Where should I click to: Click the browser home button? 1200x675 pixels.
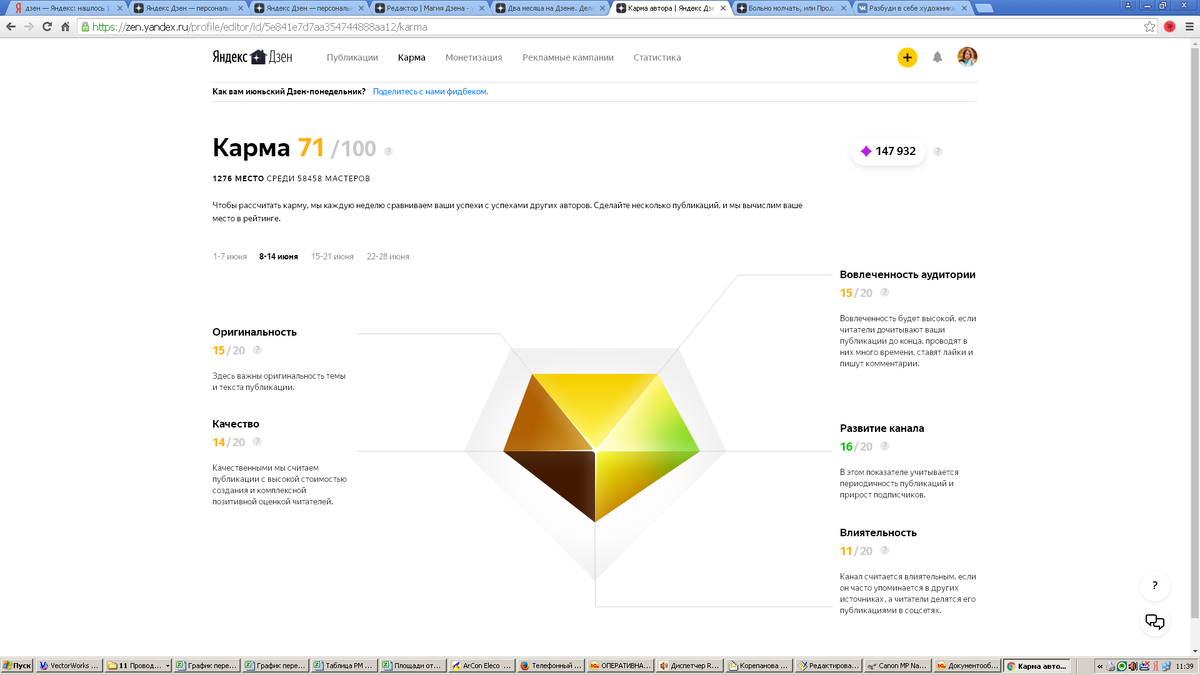point(65,27)
